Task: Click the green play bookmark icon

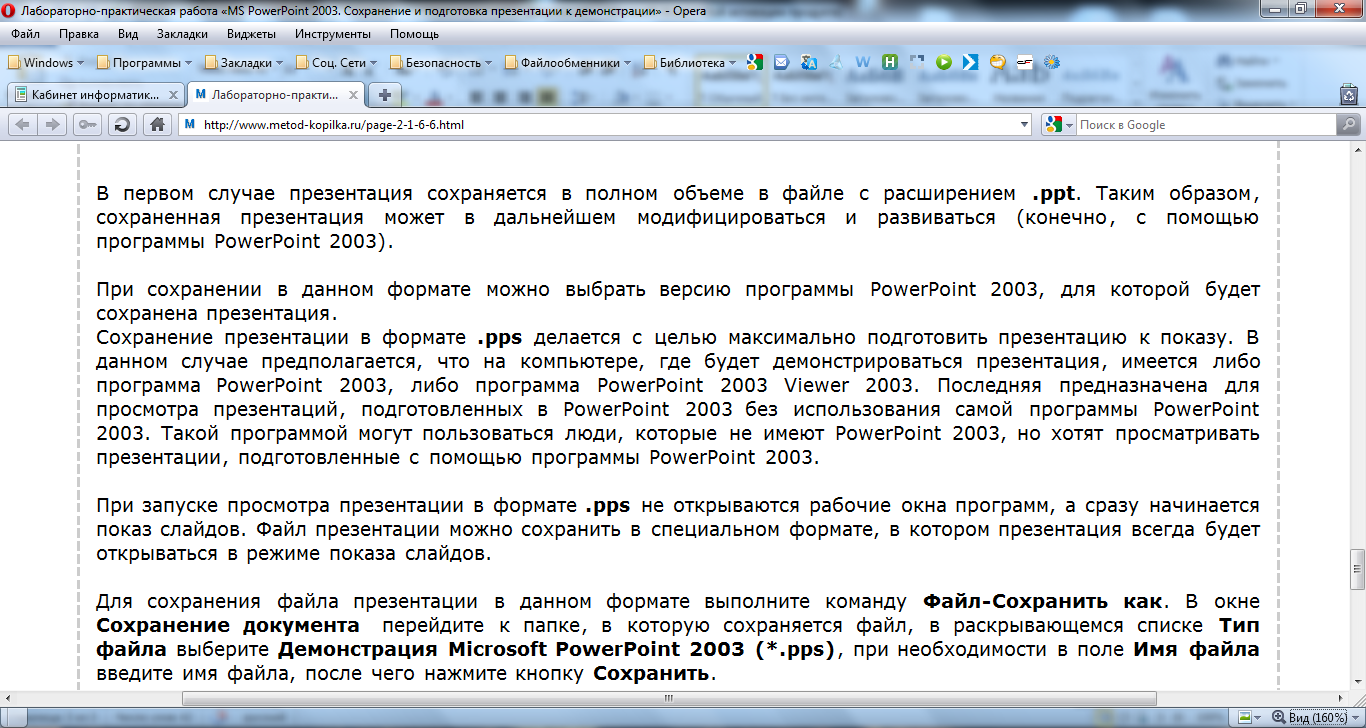Action: pos(943,62)
